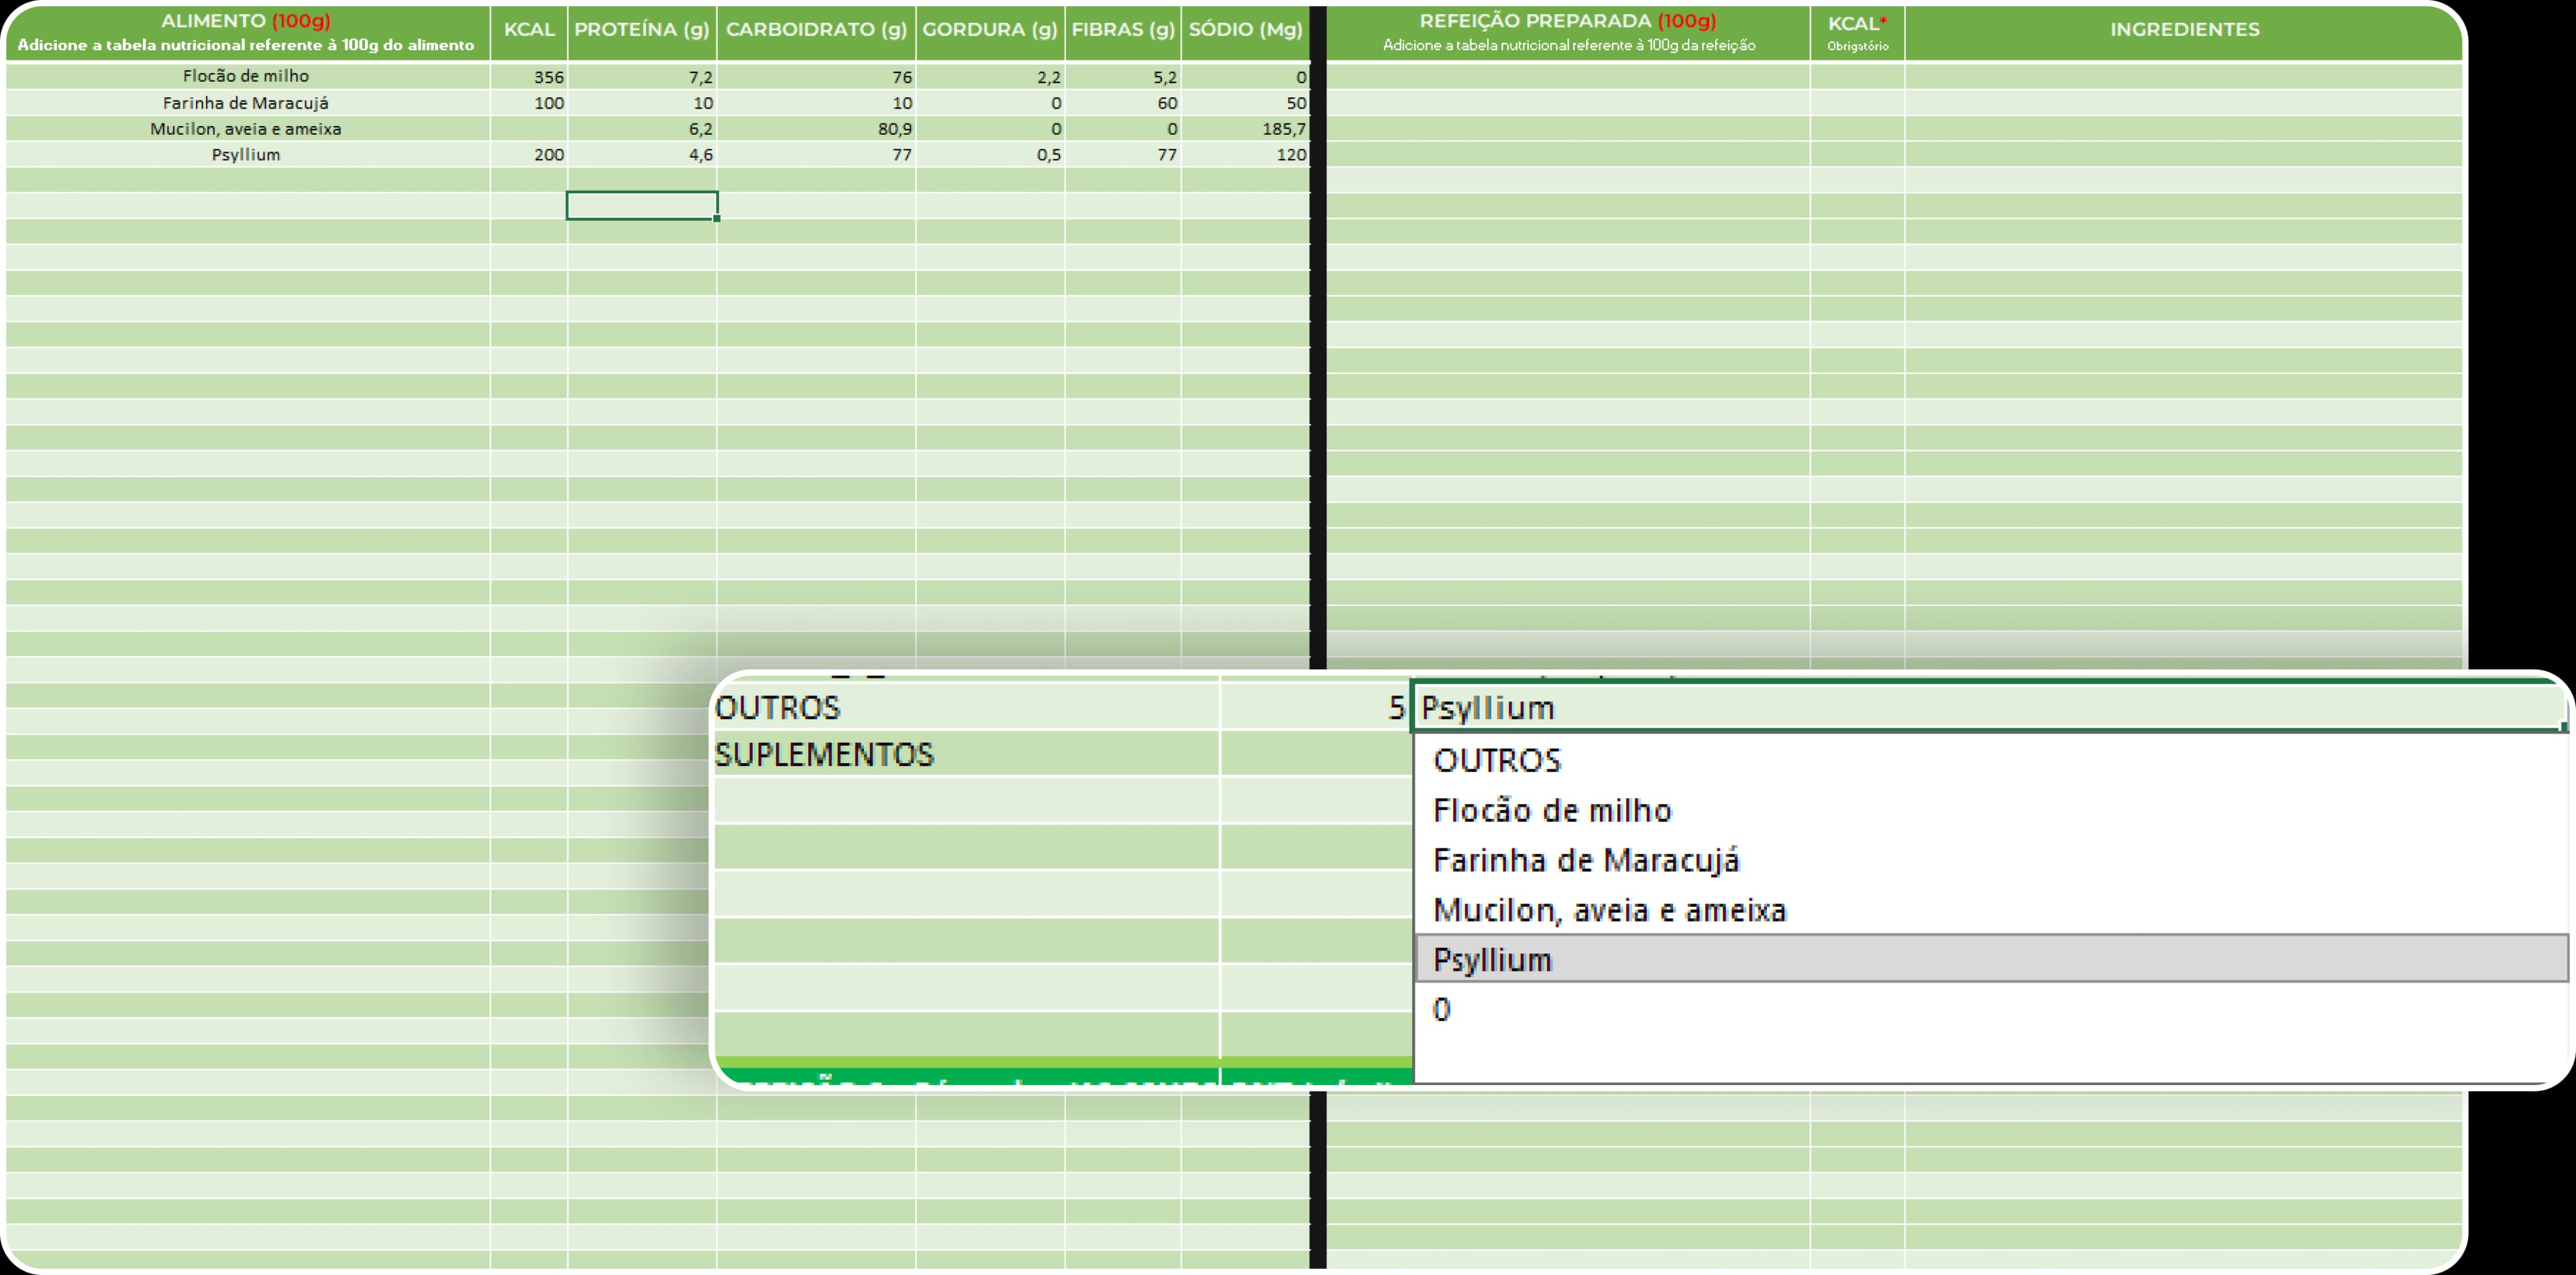Viewport: 2576px width, 1275px height.
Task: Select the 'Farinha de Maracujá' food name cell
Action: [246, 103]
